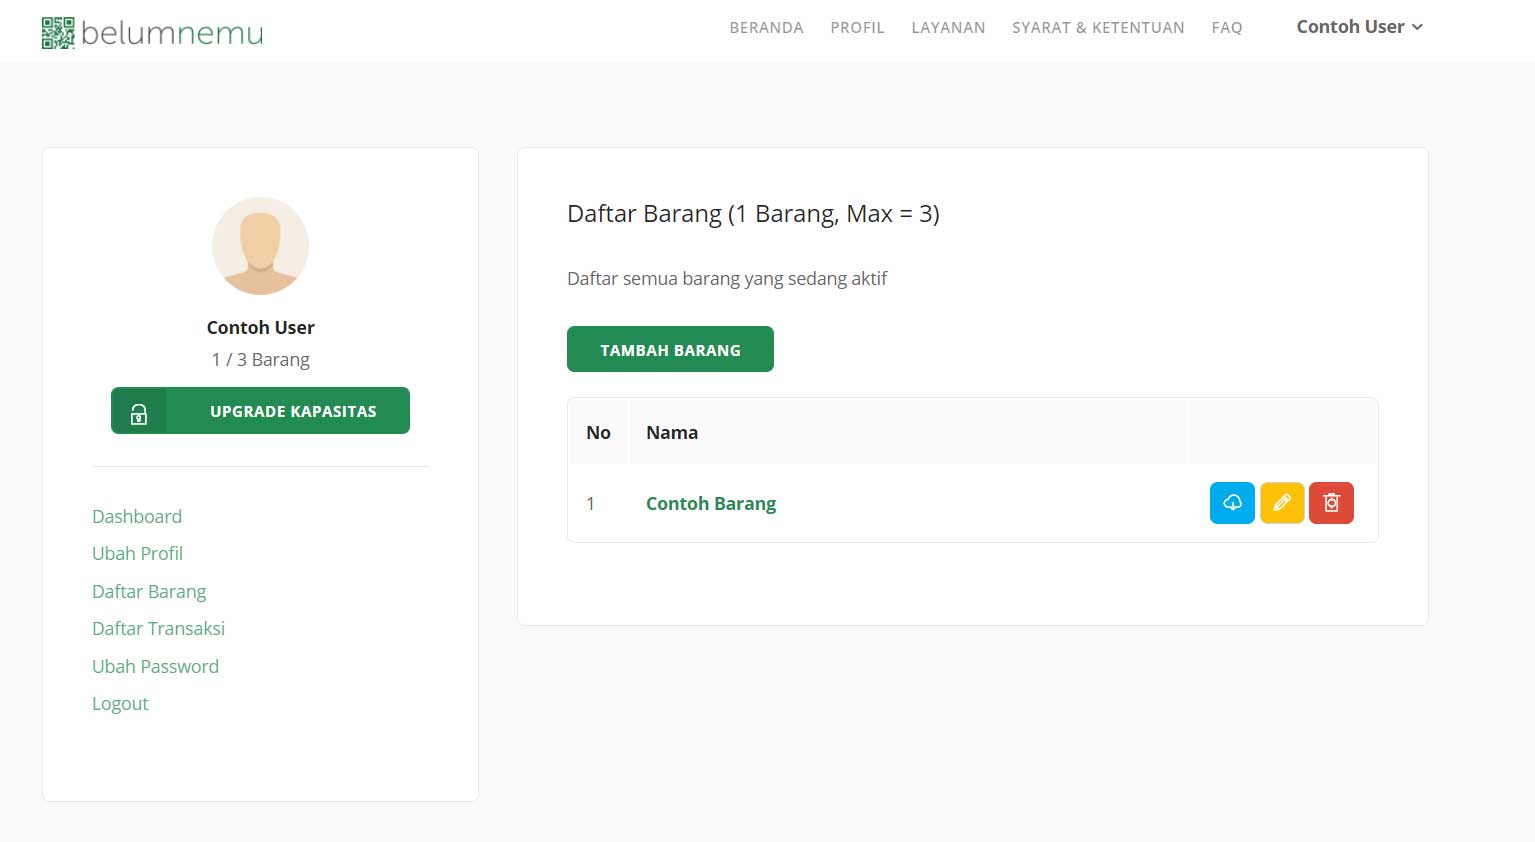Delete Contoh Barang with trash icon
The height and width of the screenshot is (842, 1535).
pyautogui.click(x=1331, y=503)
